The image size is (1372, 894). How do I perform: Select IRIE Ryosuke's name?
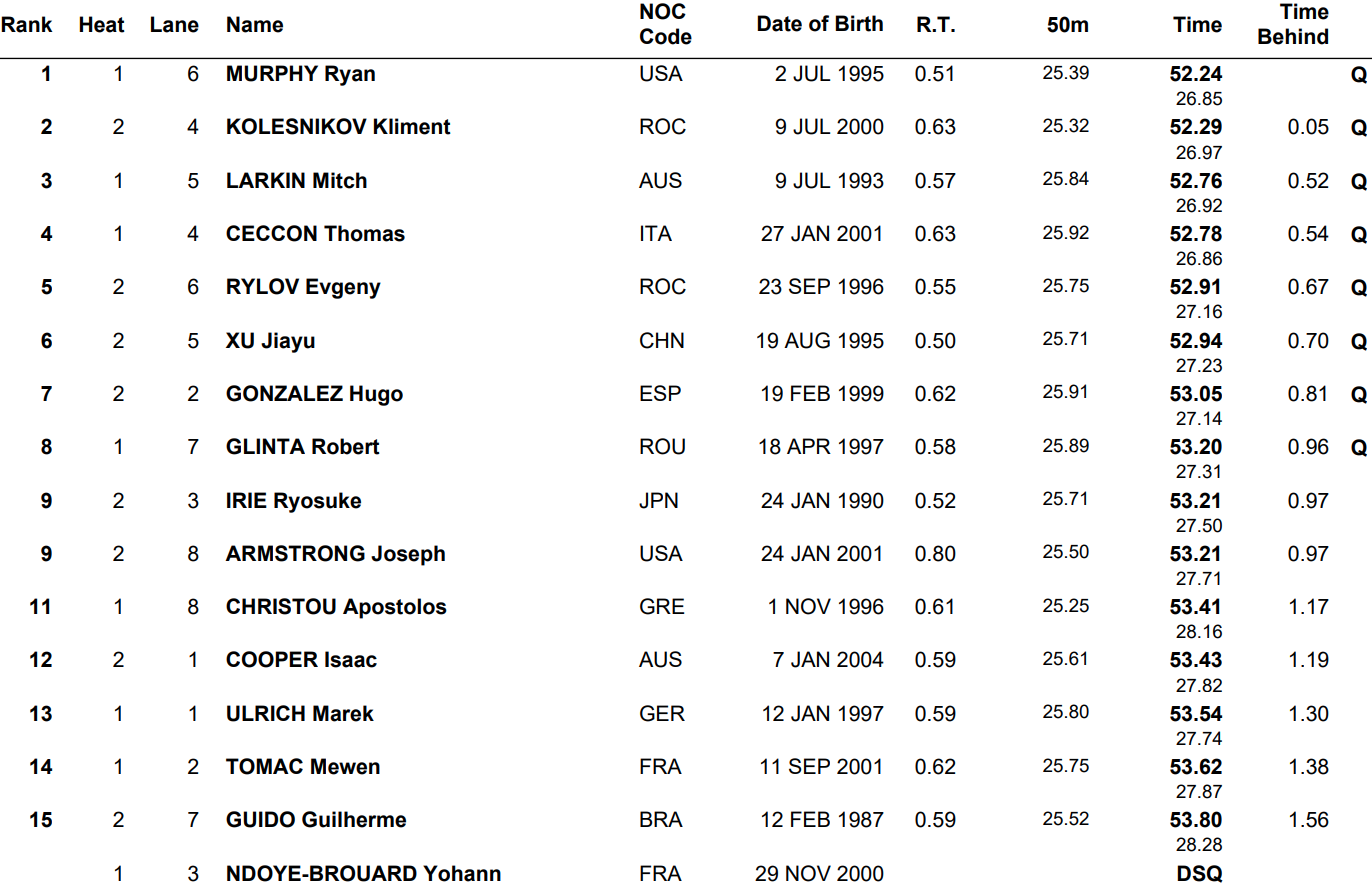pos(294,501)
